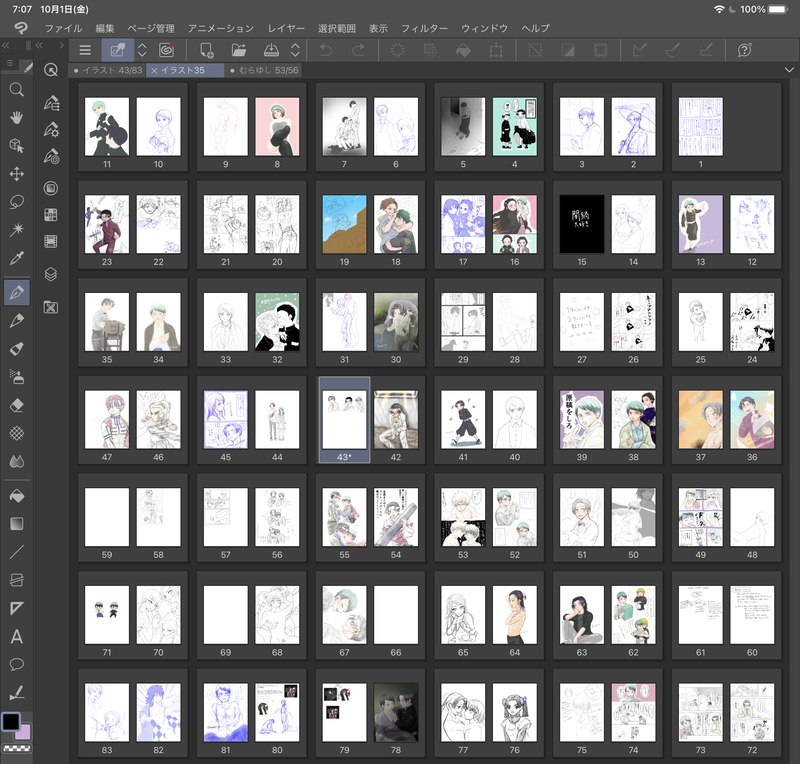Open the Clip Studio Paint logo menu
This screenshot has width=800, height=764.
[21, 28]
